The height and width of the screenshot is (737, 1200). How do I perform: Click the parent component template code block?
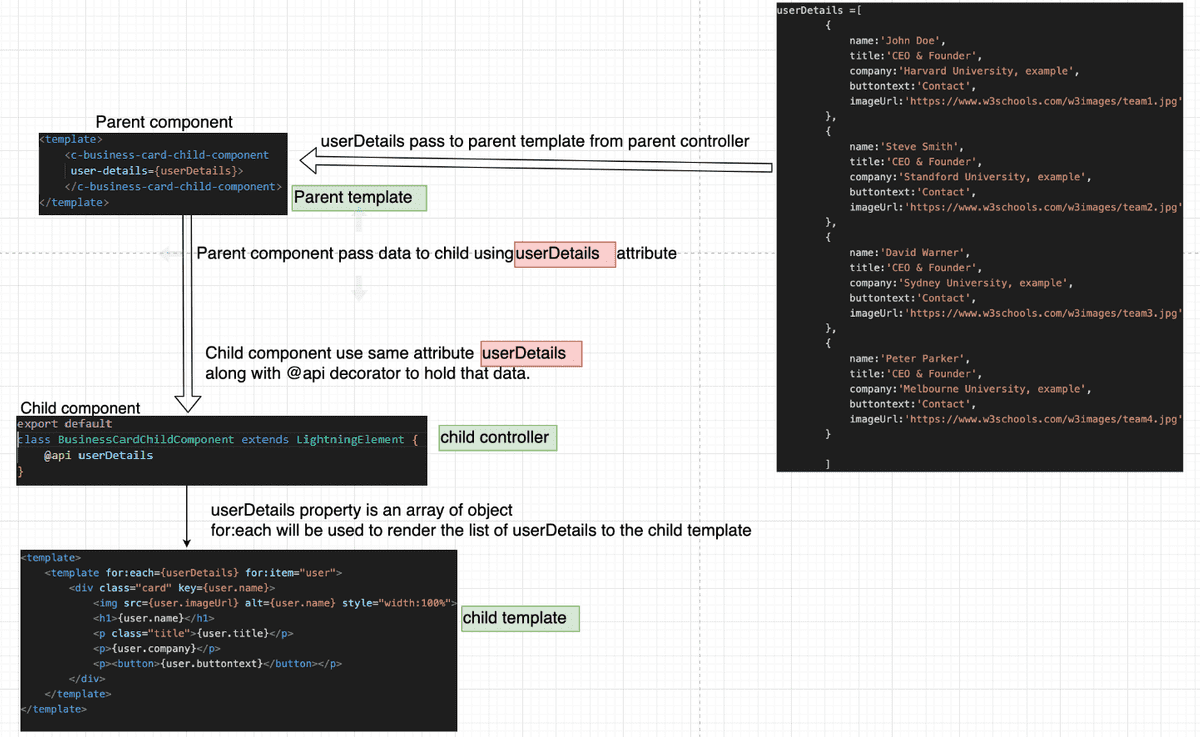click(x=162, y=170)
